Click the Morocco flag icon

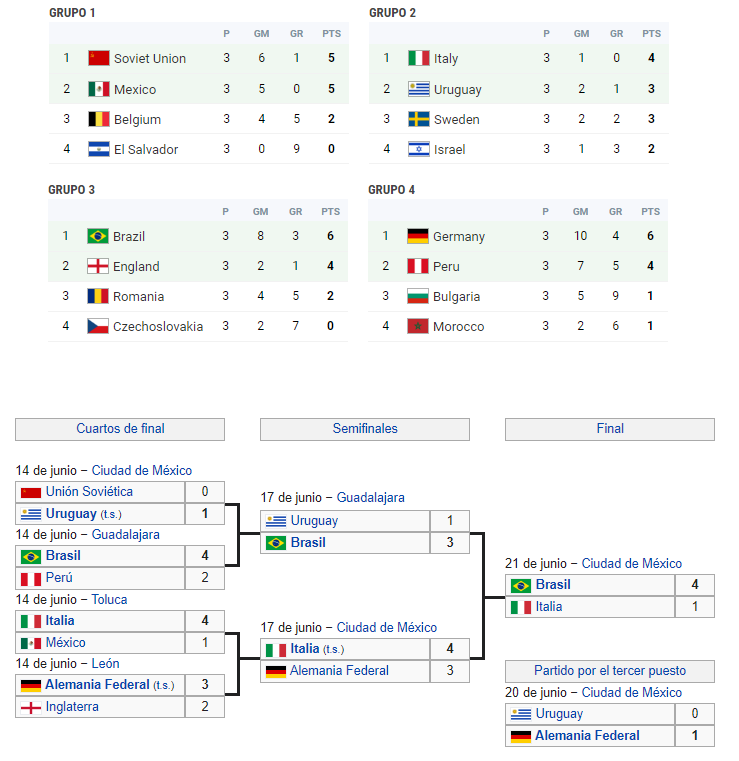(x=418, y=326)
